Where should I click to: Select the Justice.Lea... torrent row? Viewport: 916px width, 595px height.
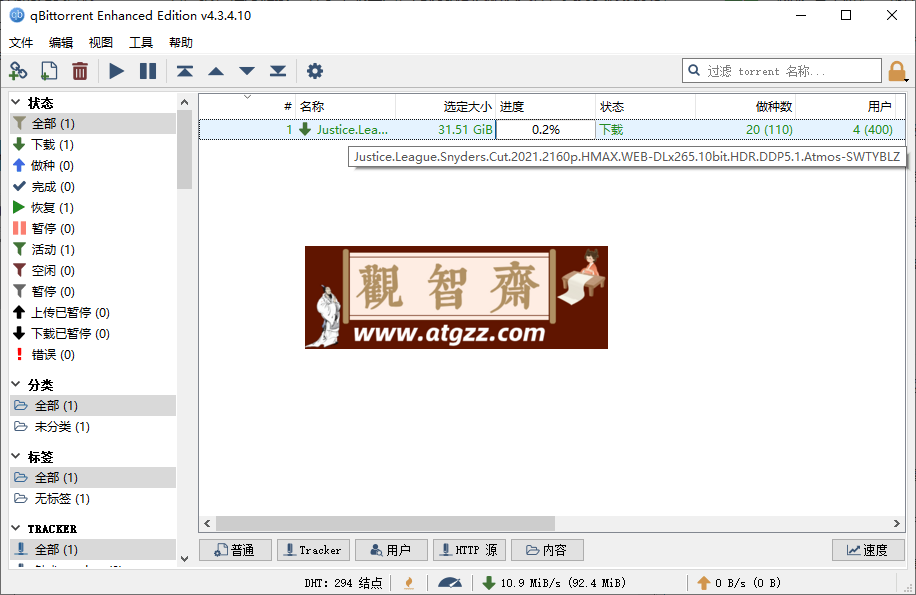click(552, 129)
